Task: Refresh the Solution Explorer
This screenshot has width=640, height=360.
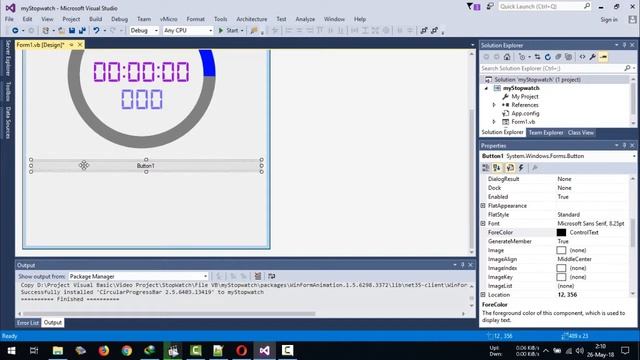Action: click(x=548, y=57)
